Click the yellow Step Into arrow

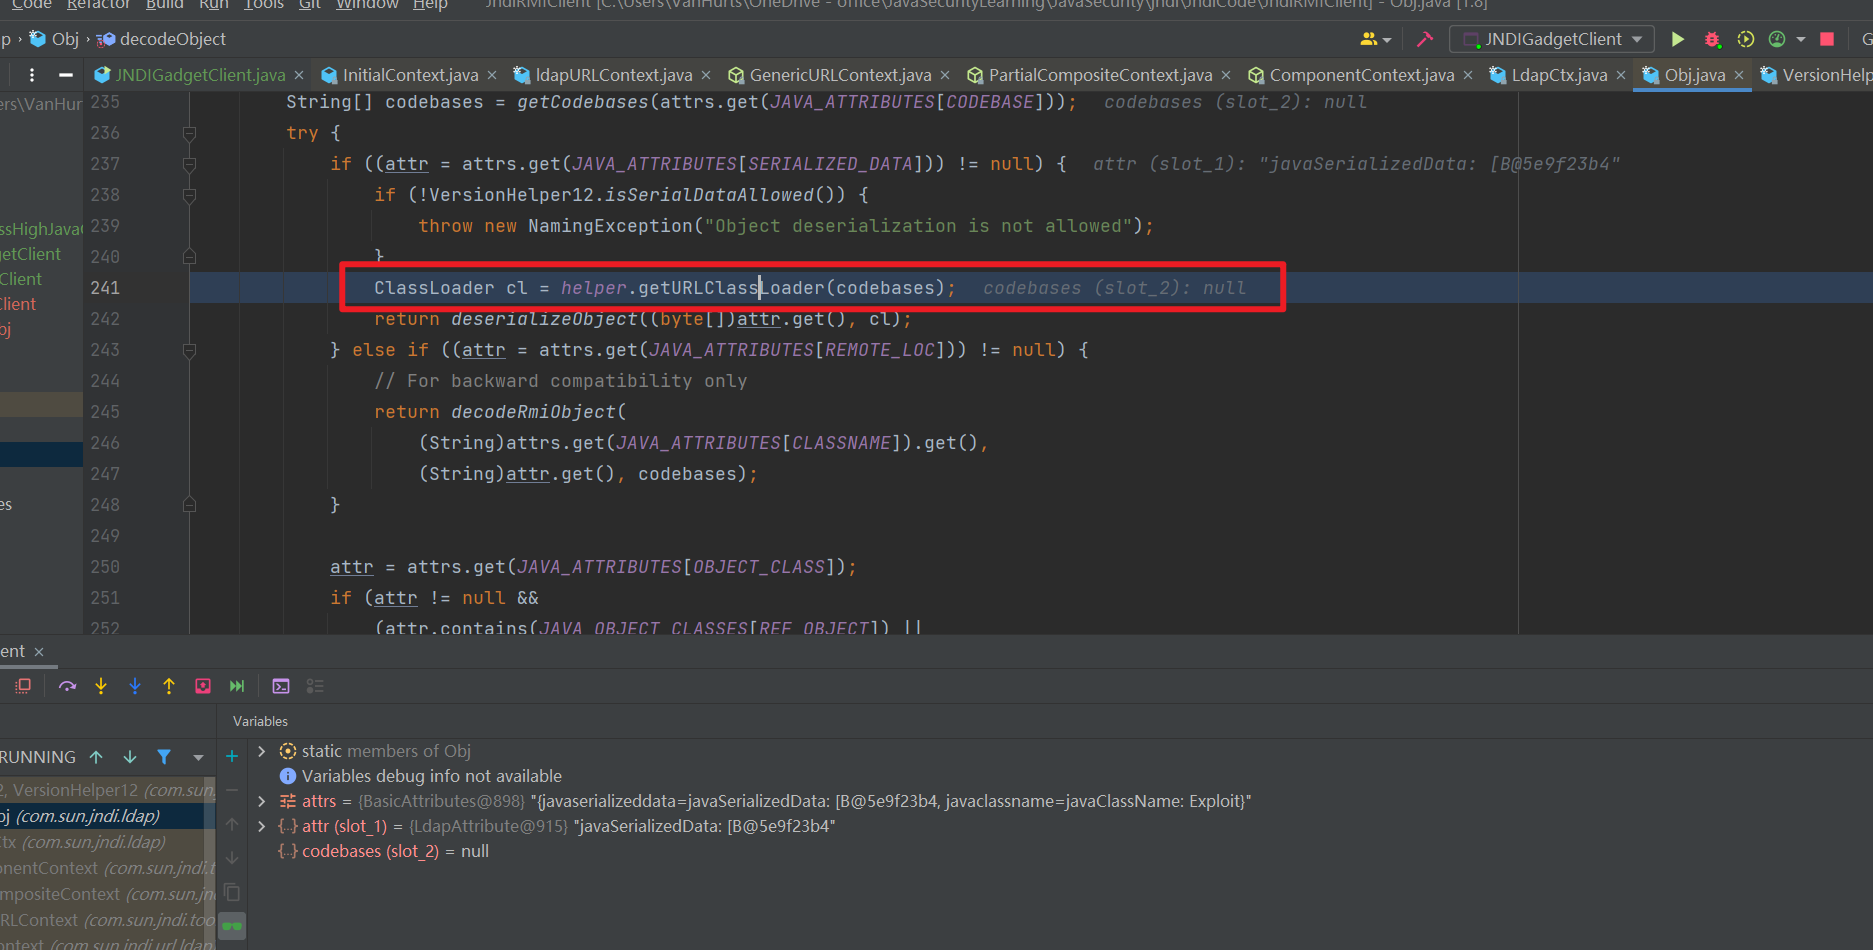[101, 686]
